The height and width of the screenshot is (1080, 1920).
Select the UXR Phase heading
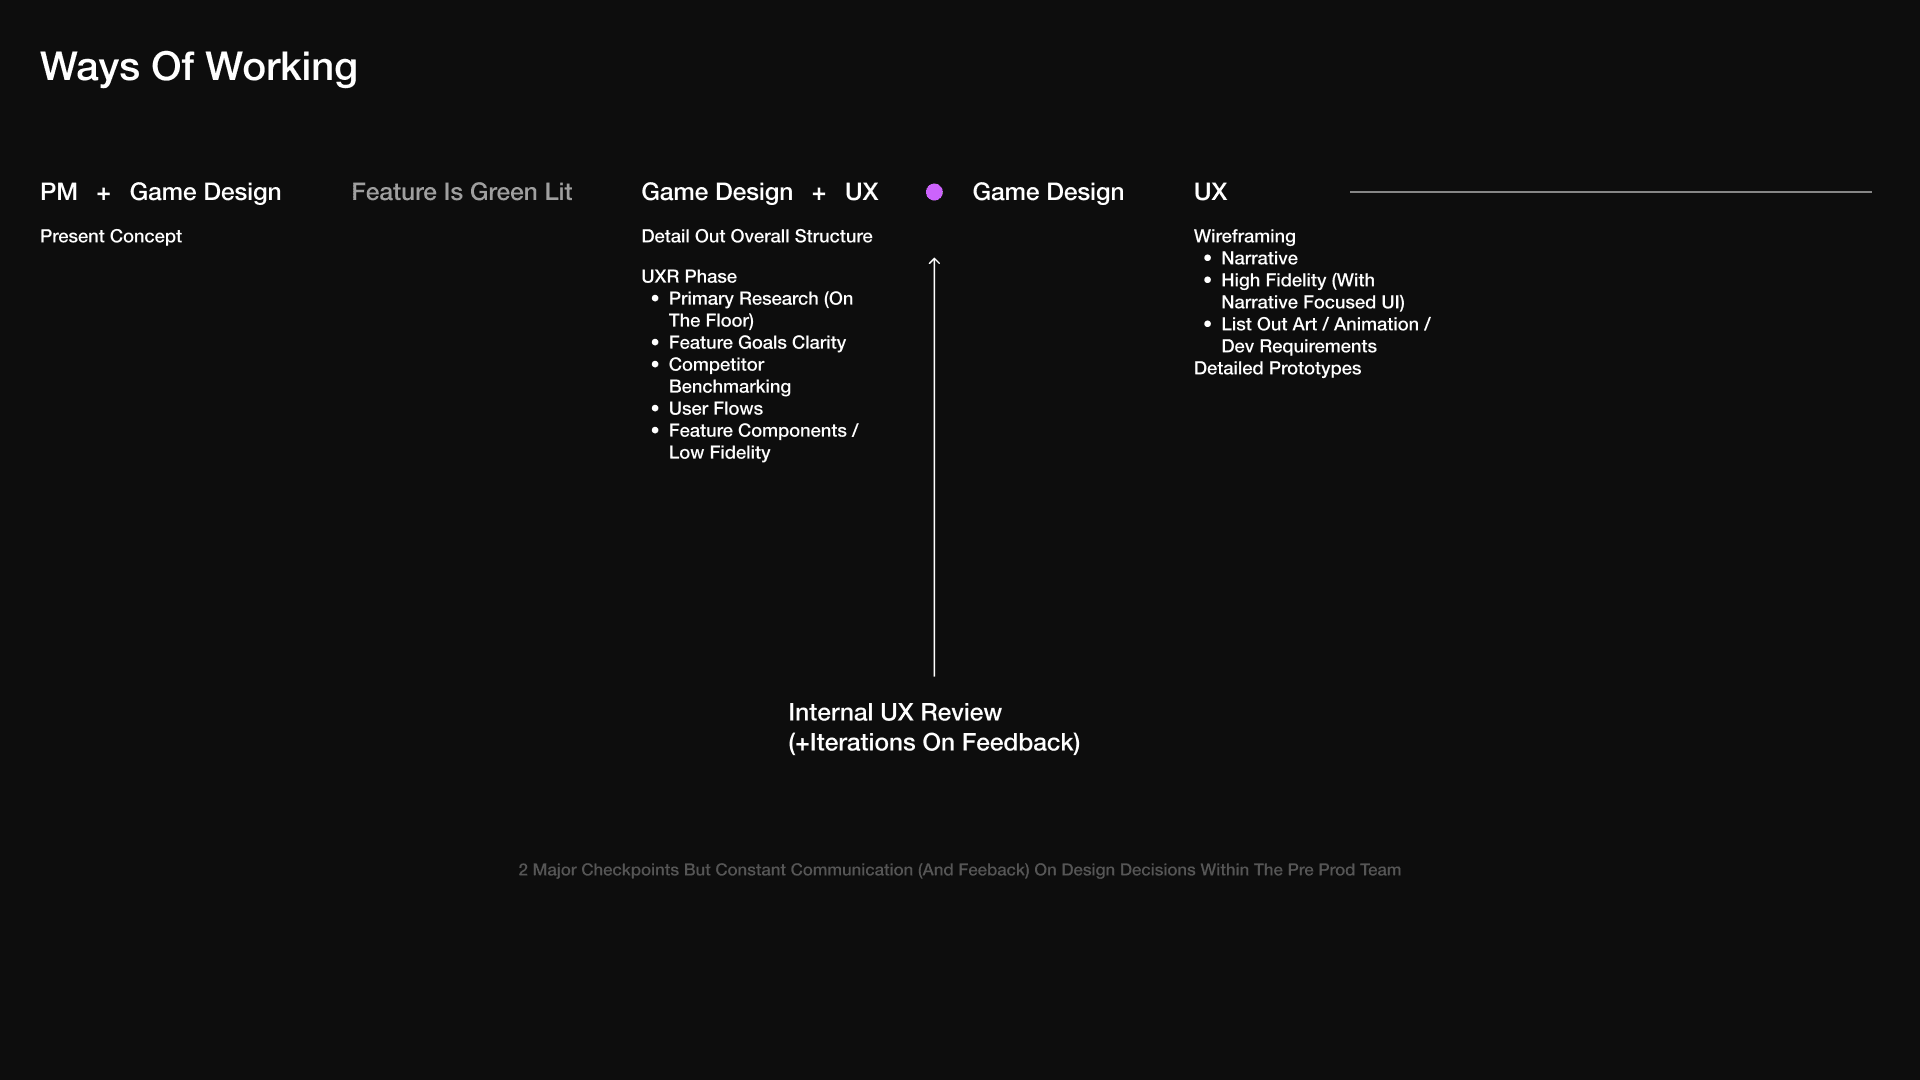click(688, 276)
